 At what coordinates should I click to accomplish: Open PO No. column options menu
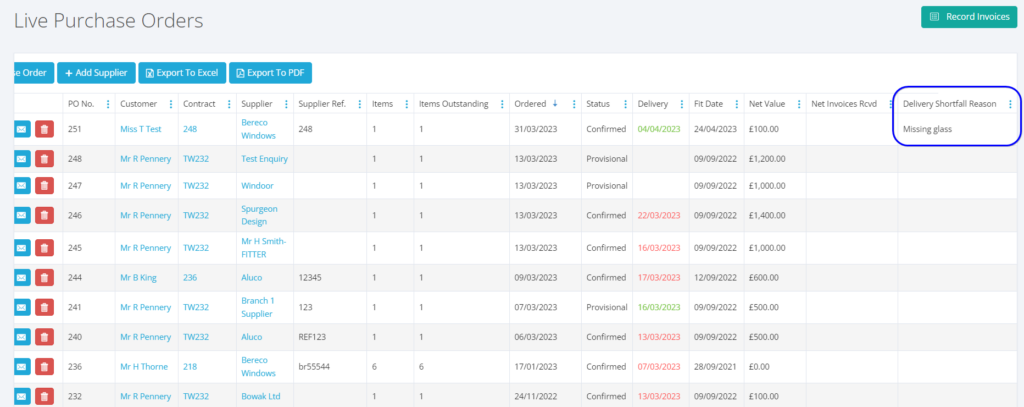pyautogui.click(x=107, y=104)
